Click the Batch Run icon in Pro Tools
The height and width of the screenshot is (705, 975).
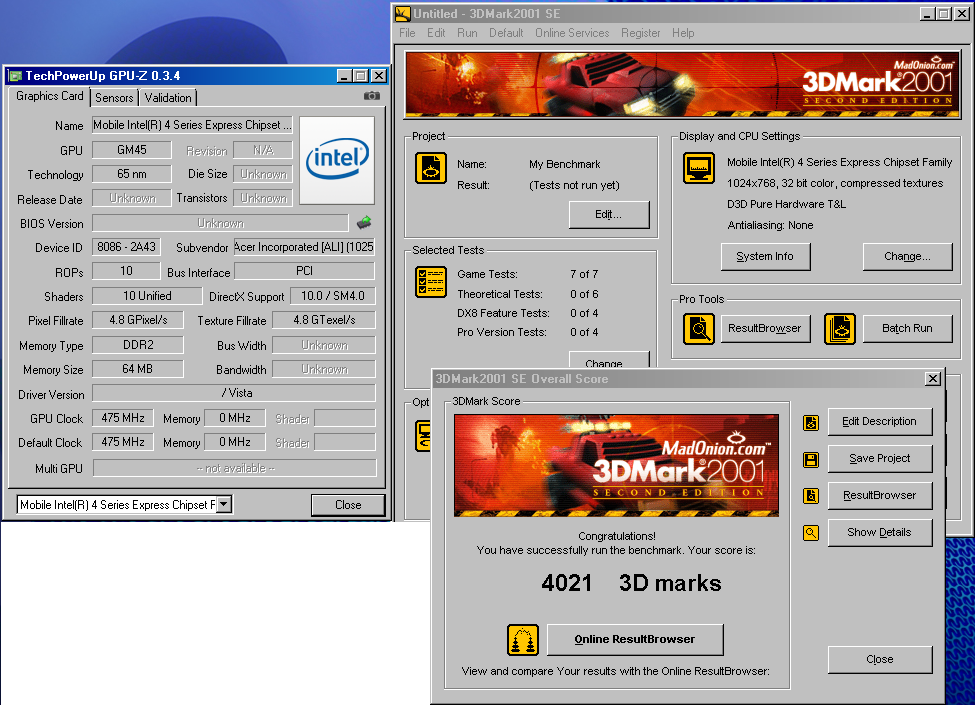839,328
